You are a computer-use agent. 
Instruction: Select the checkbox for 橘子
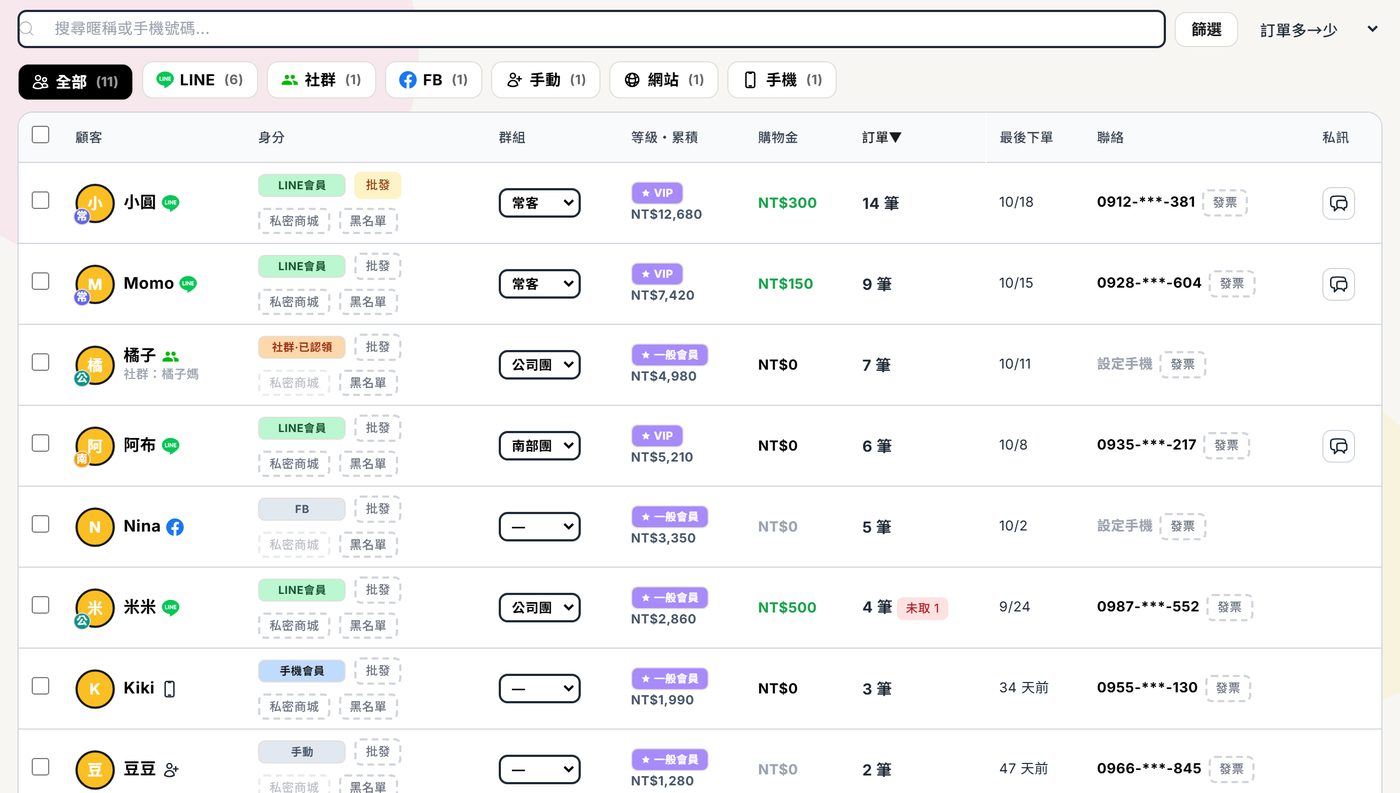coord(40,362)
